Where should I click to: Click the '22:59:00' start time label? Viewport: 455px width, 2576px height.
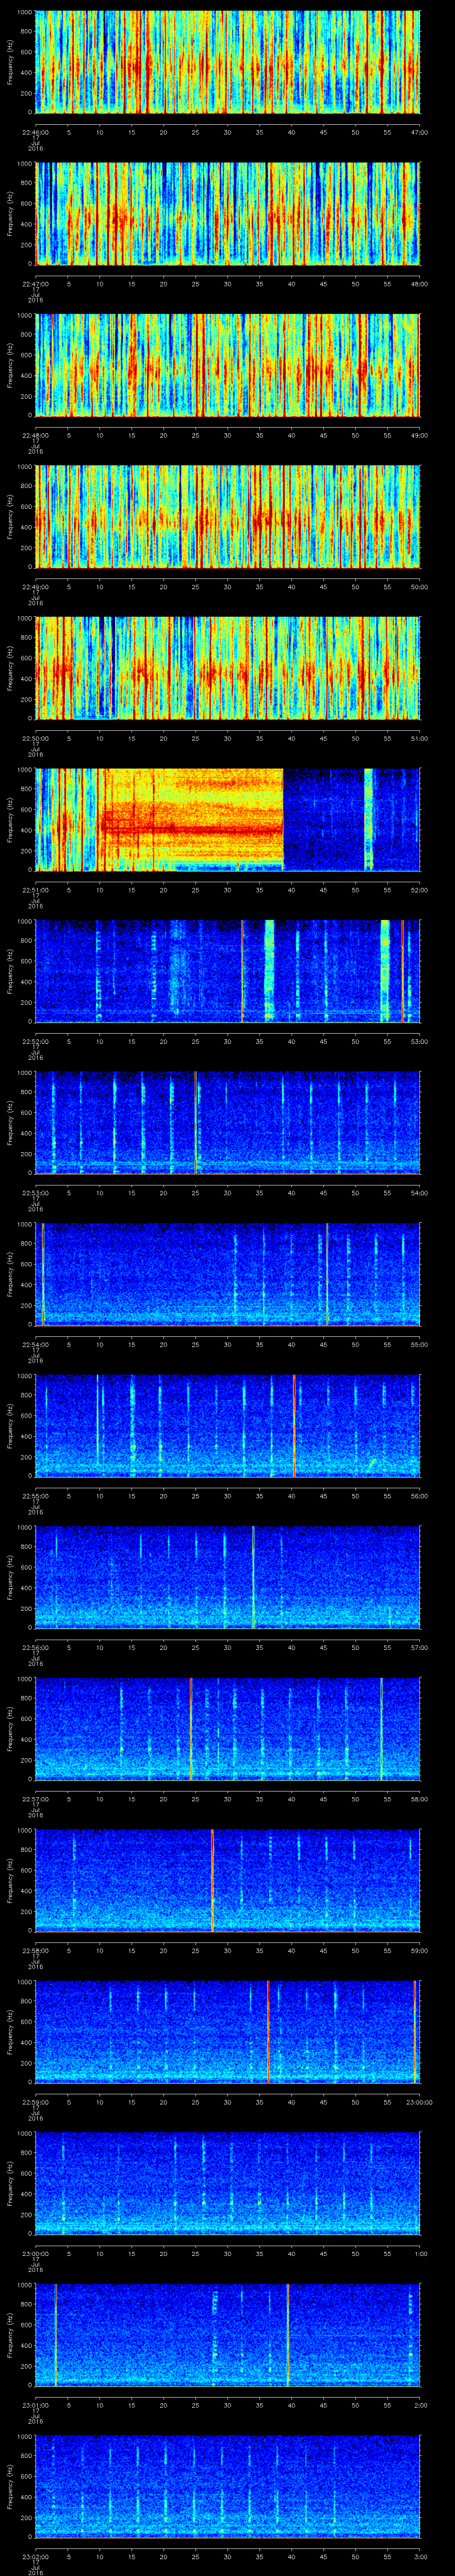tap(36, 2101)
